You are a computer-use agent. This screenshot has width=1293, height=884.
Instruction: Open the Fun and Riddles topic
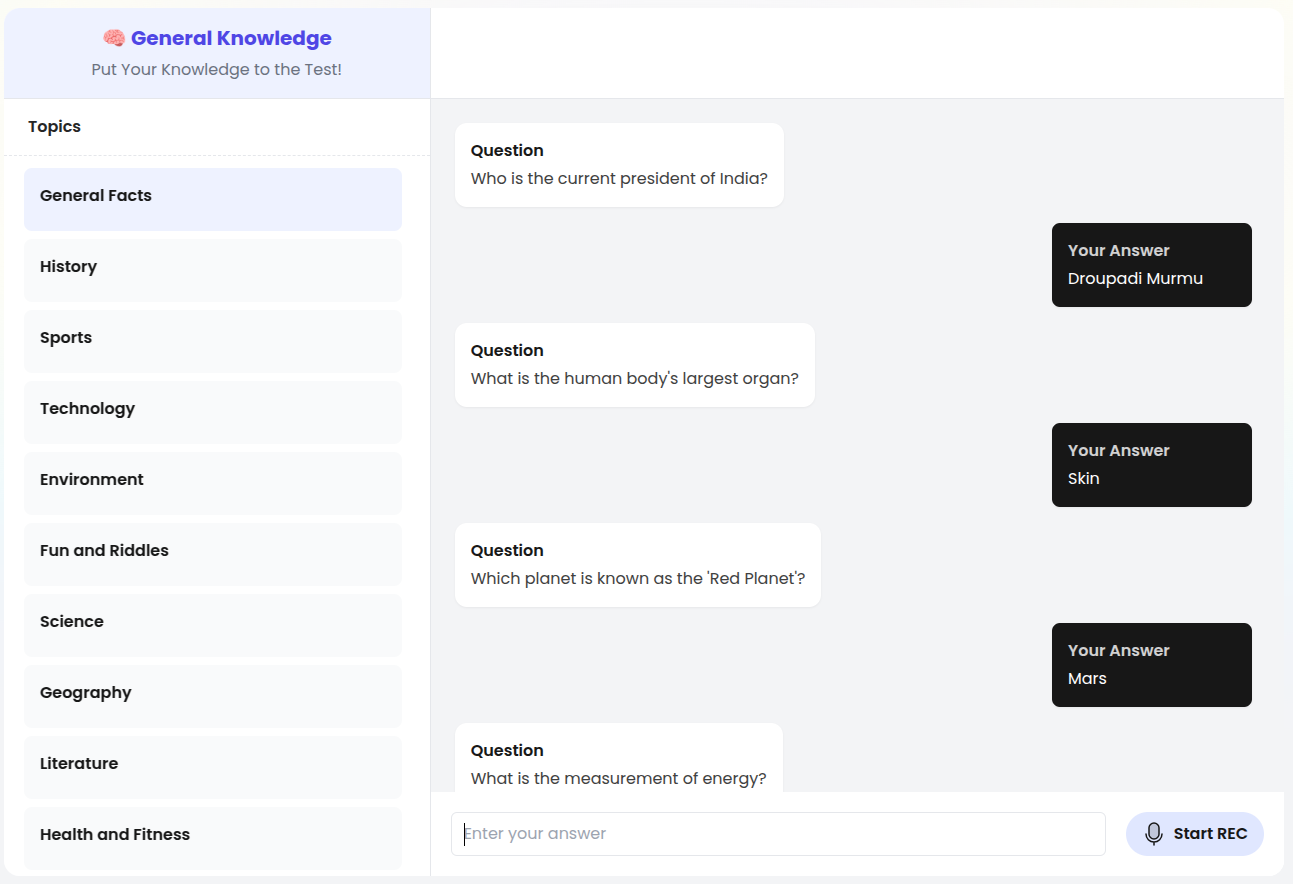tap(213, 554)
